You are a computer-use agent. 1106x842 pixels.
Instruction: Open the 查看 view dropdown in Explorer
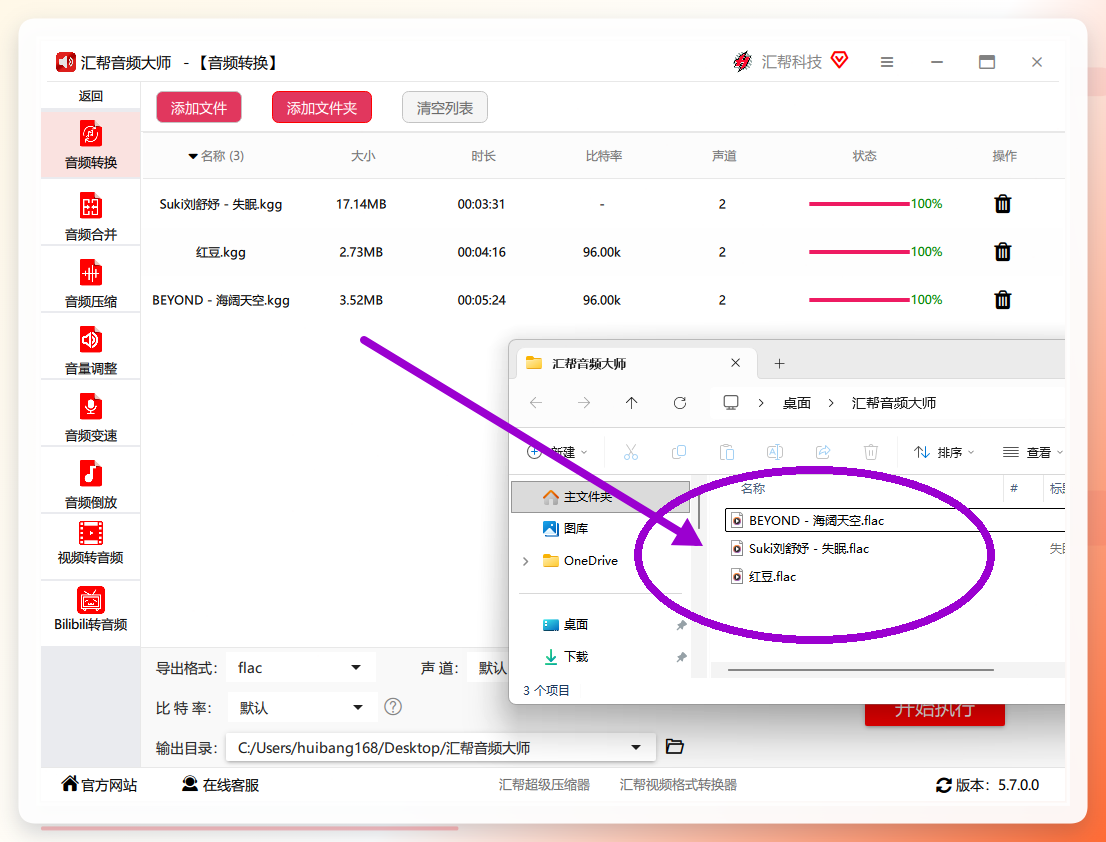click(1033, 452)
